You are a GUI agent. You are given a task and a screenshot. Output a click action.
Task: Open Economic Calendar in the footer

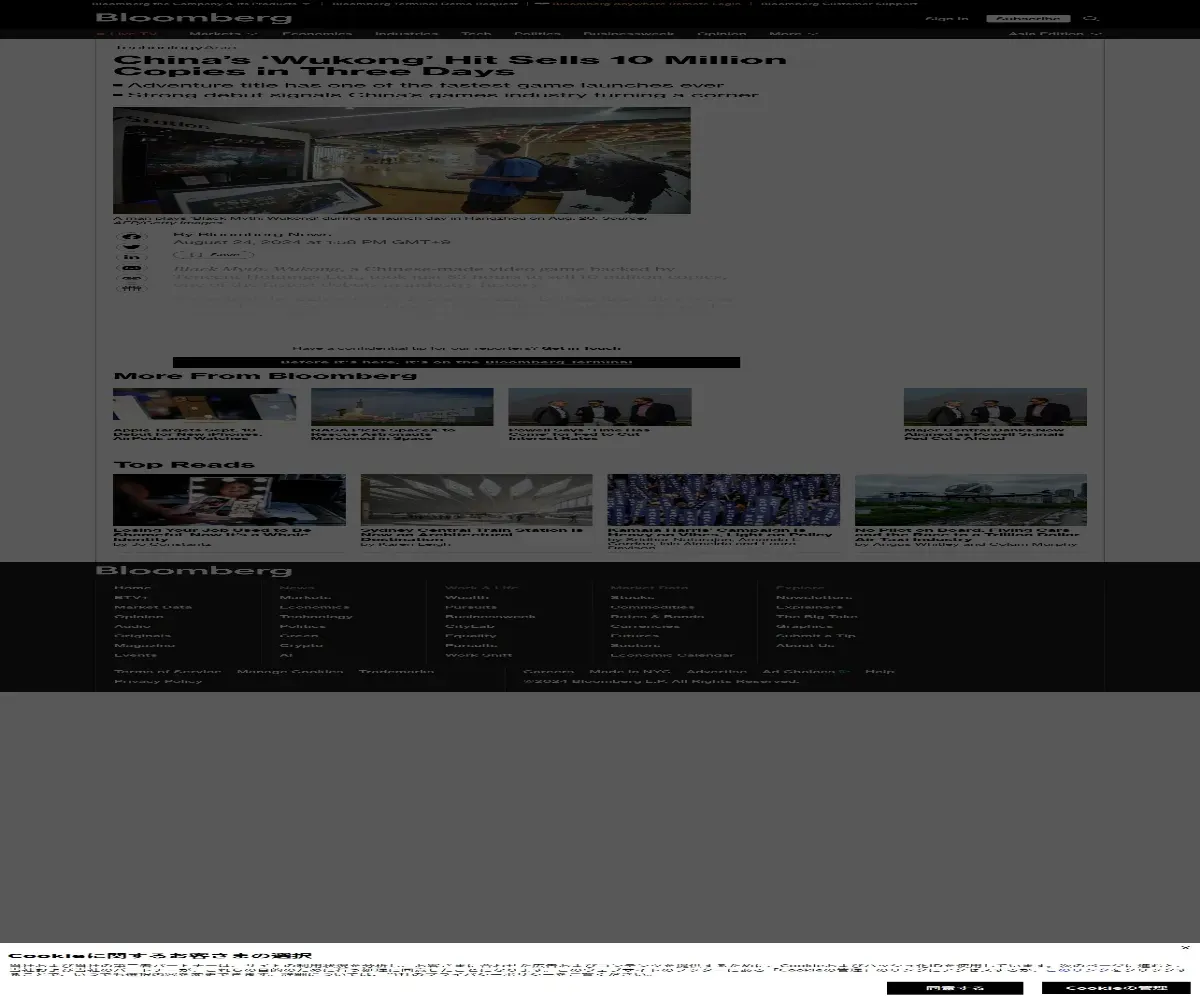pos(672,655)
